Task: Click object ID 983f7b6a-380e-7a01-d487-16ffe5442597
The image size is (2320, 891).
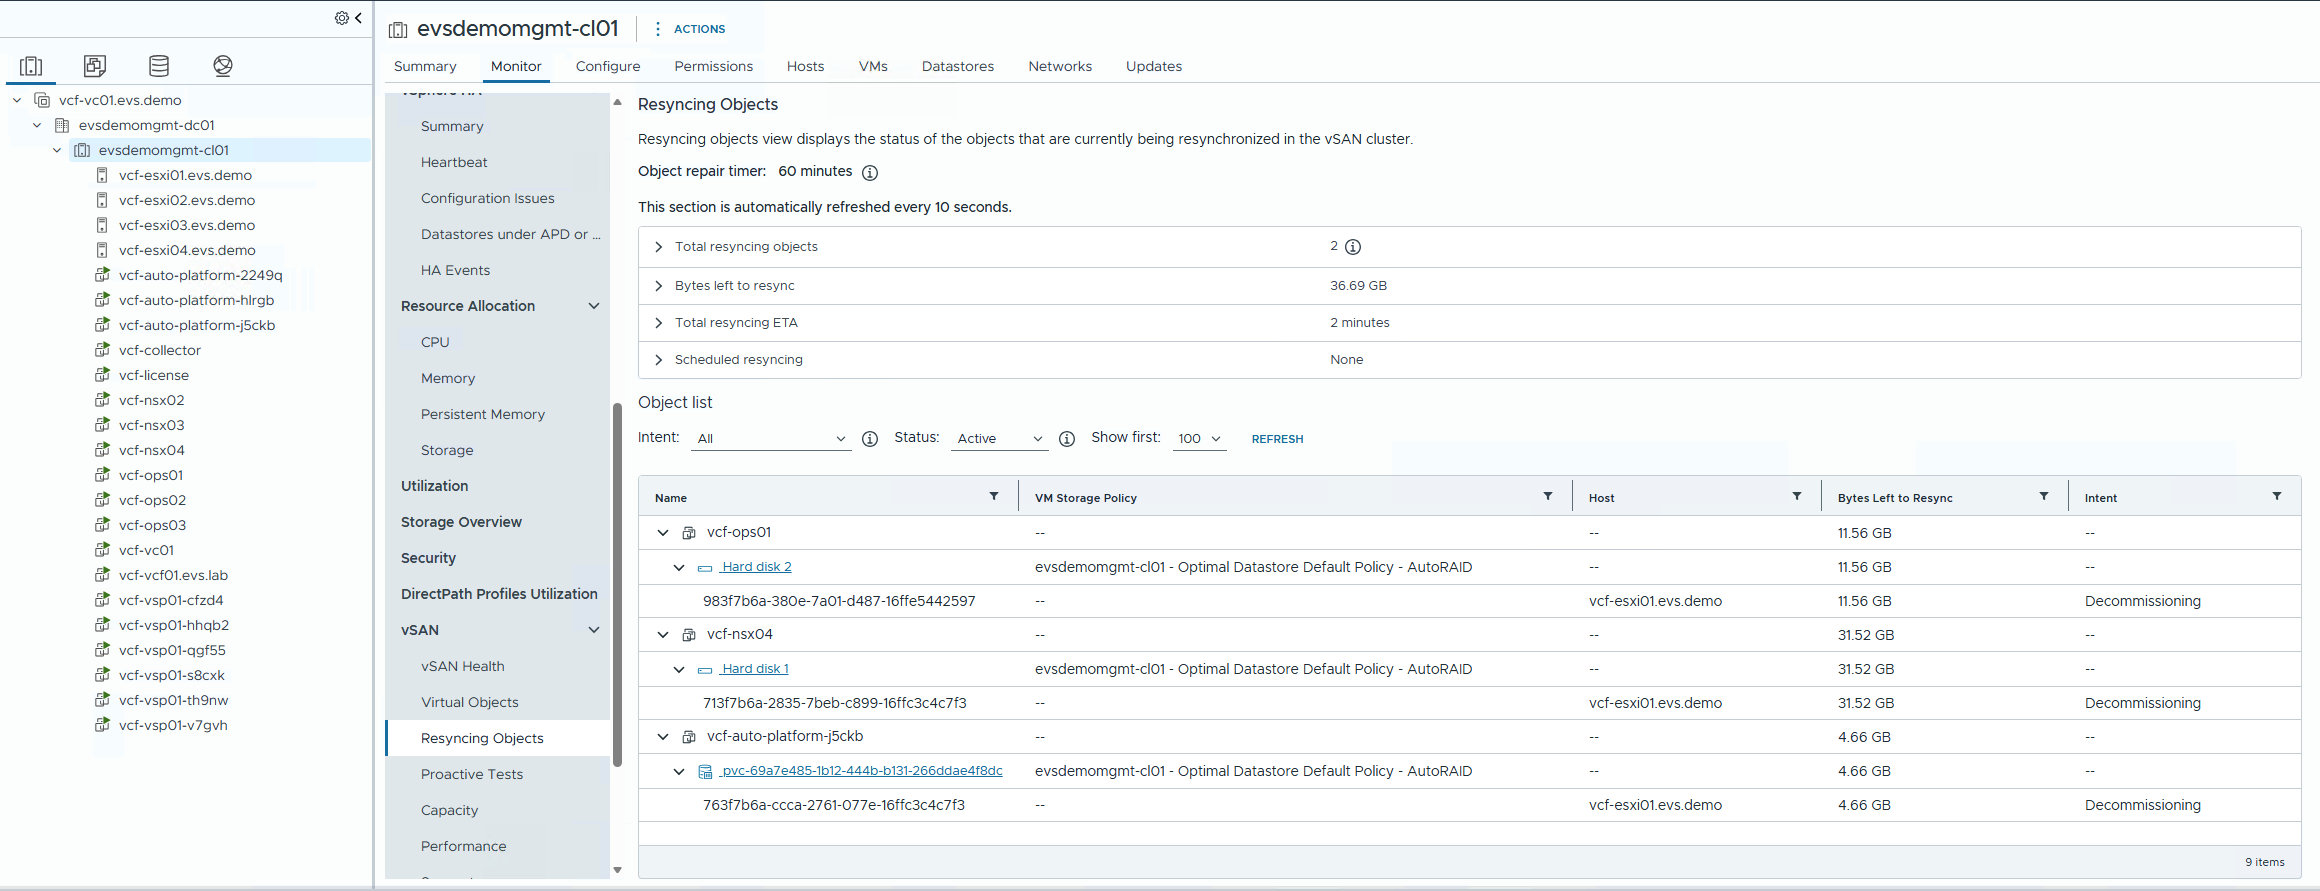Action: pyautogui.click(x=839, y=601)
